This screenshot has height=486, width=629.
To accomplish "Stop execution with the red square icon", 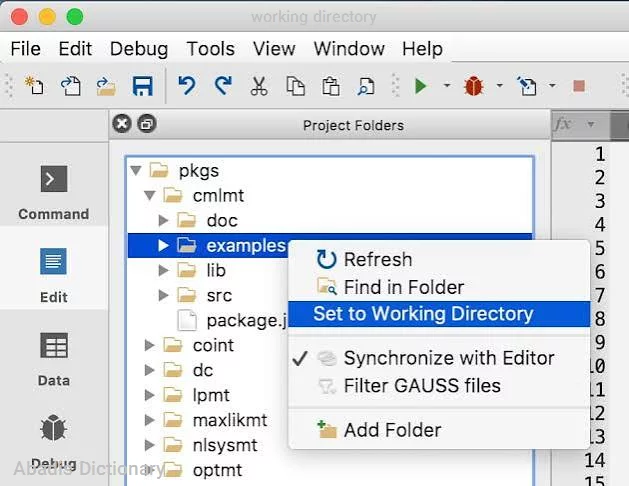I will pyautogui.click(x=579, y=86).
